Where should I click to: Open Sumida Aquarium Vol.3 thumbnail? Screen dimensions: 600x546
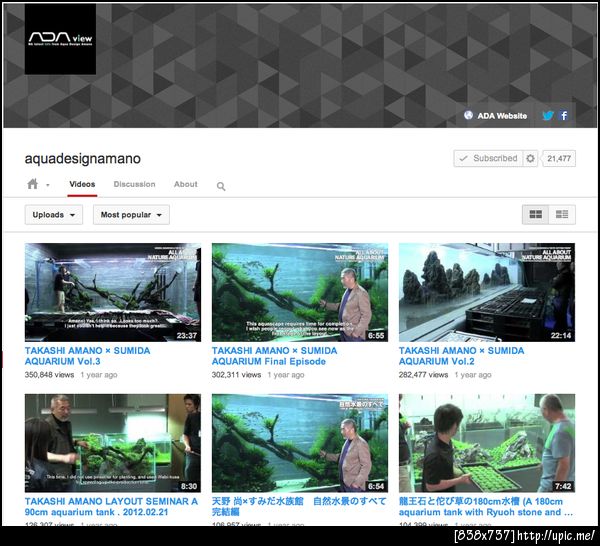112,292
